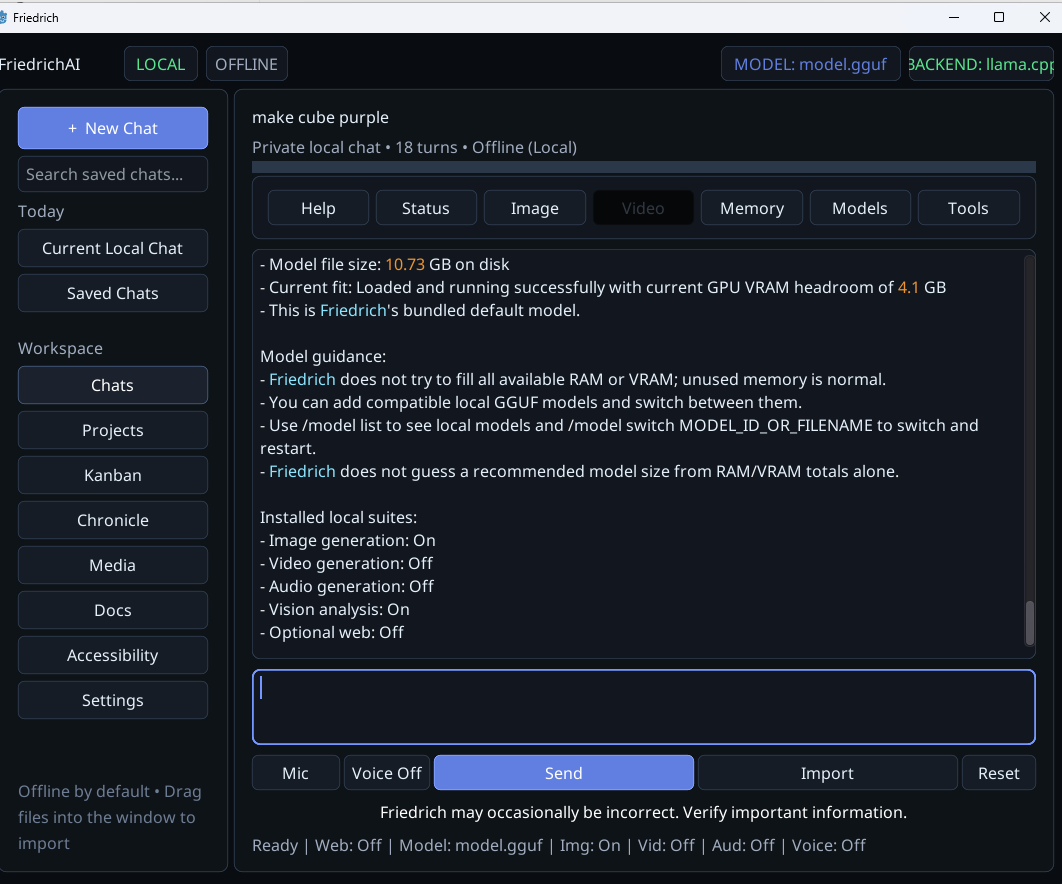Click 'Aud: Off' in the status bar
Screen dimensions: 1062x884
[x=743, y=845]
